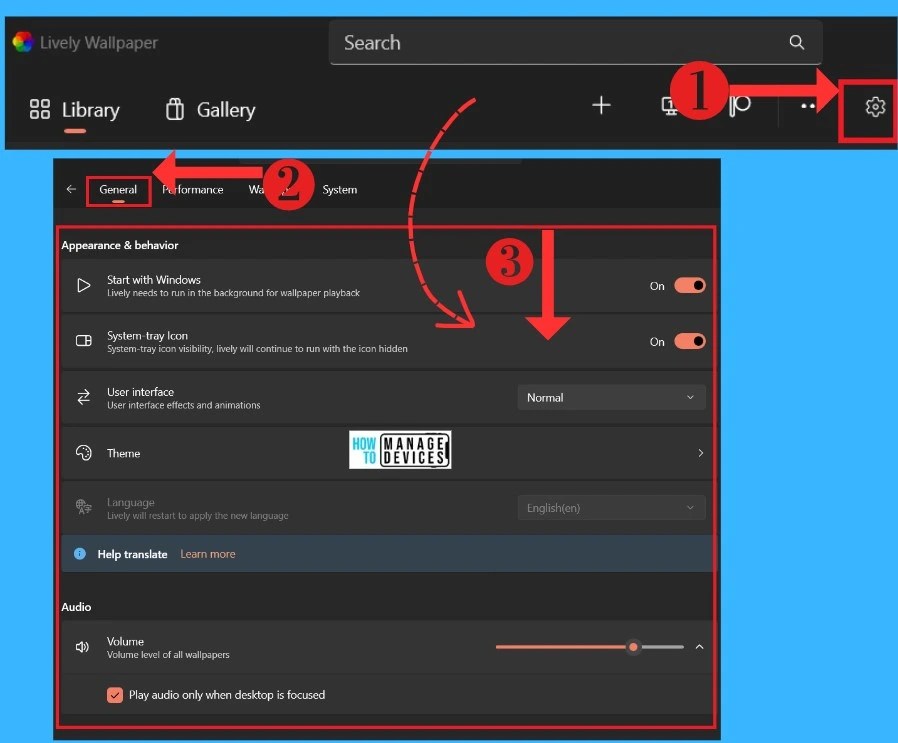
Task: Click the Lively Wallpaper logo icon
Action: pyautogui.click(x=23, y=42)
